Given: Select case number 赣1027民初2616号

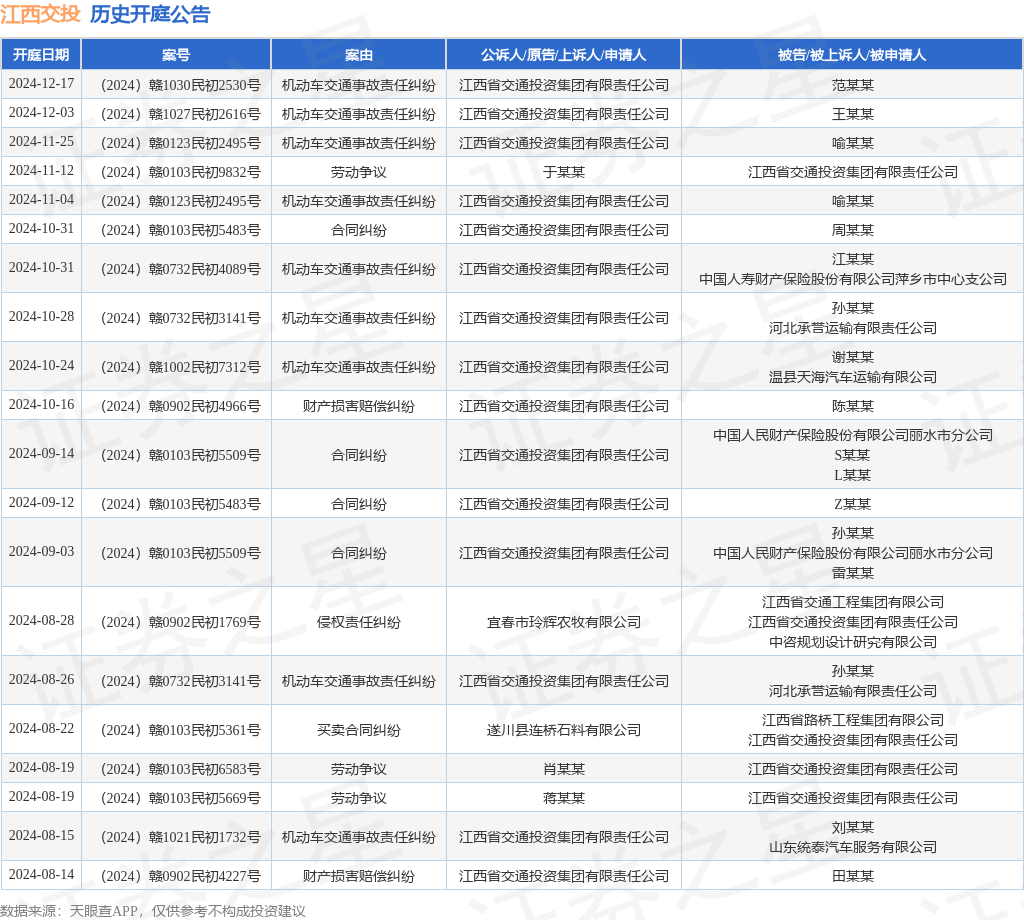Looking at the screenshot, I should (x=181, y=114).
